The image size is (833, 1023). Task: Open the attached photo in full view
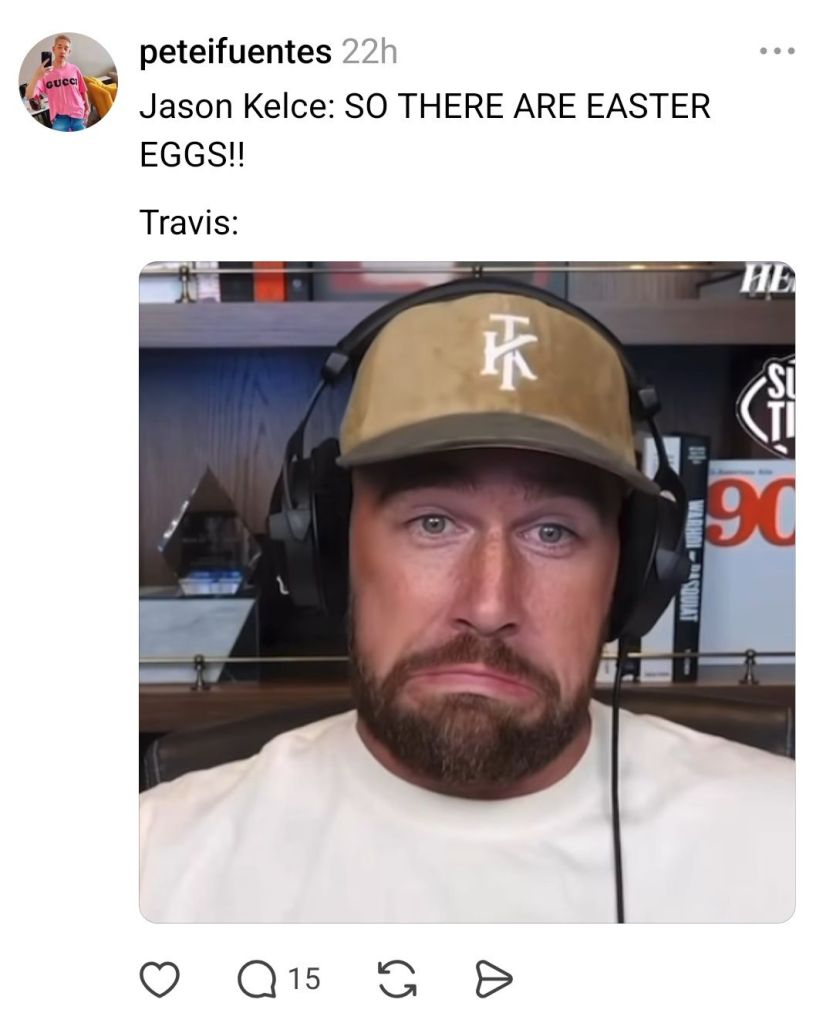click(x=467, y=592)
